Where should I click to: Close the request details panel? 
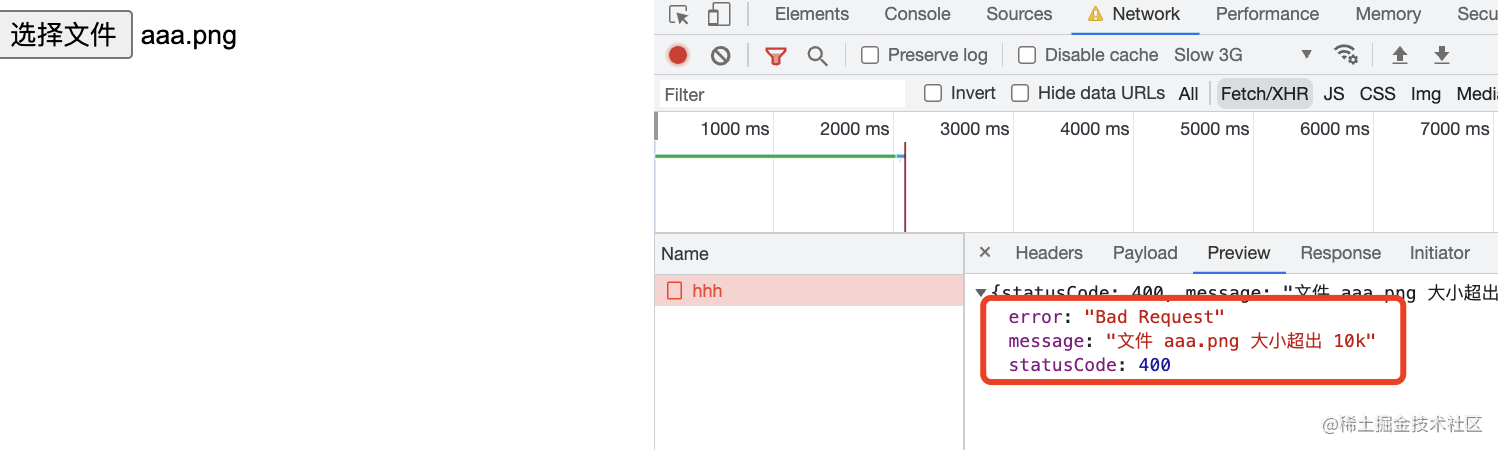point(985,253)
